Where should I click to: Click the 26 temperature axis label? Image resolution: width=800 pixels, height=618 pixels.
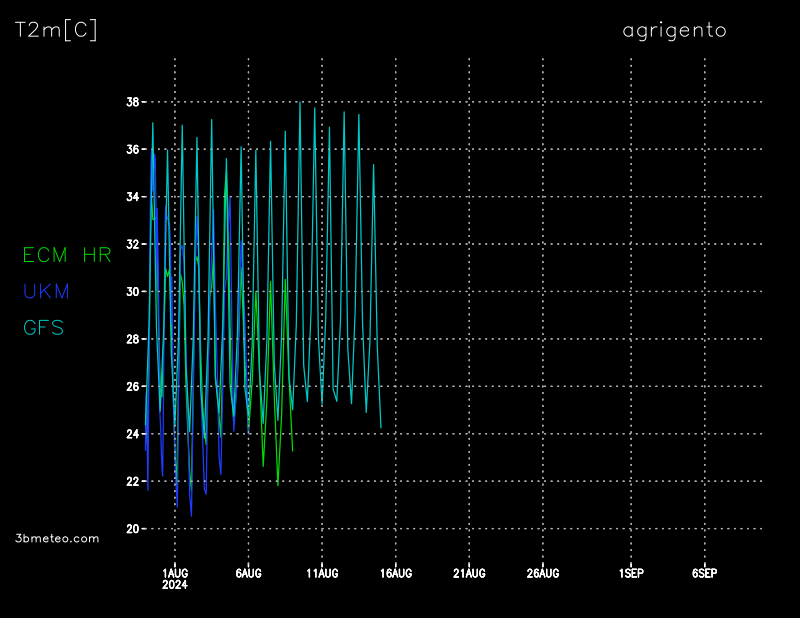tap(131, 387)
